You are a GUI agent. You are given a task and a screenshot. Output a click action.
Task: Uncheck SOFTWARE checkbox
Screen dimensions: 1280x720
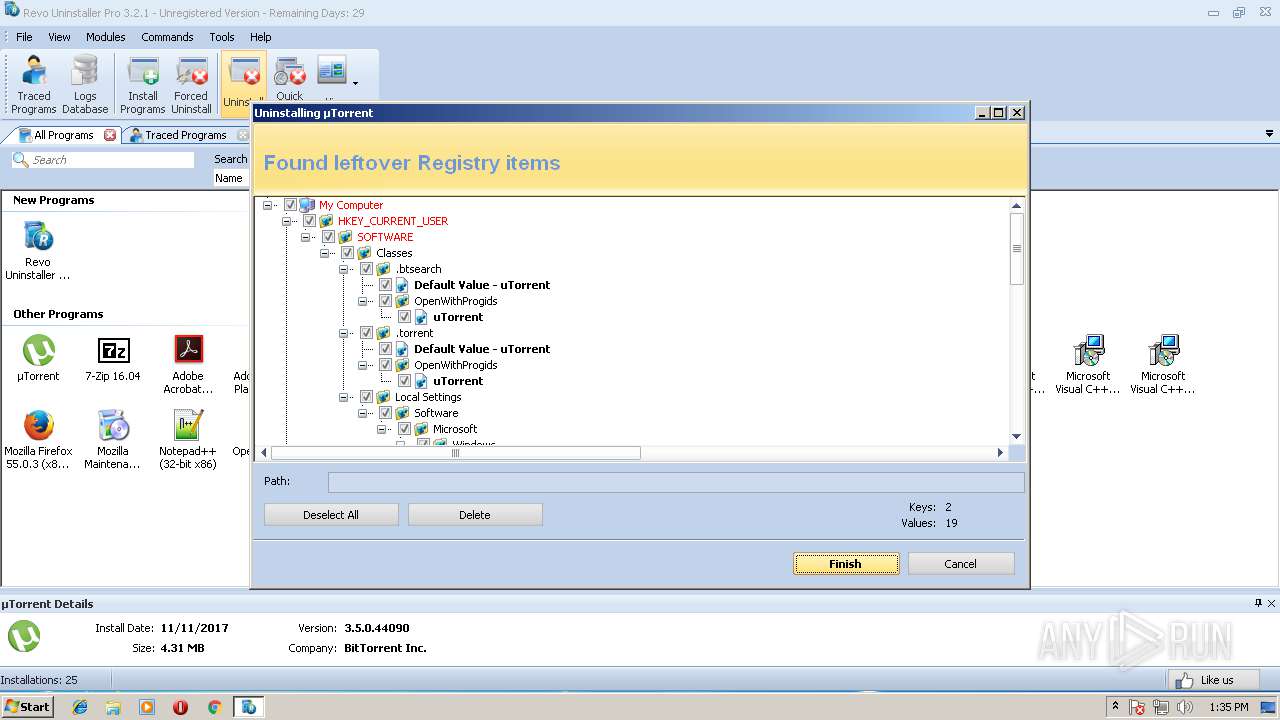point(328,237)
